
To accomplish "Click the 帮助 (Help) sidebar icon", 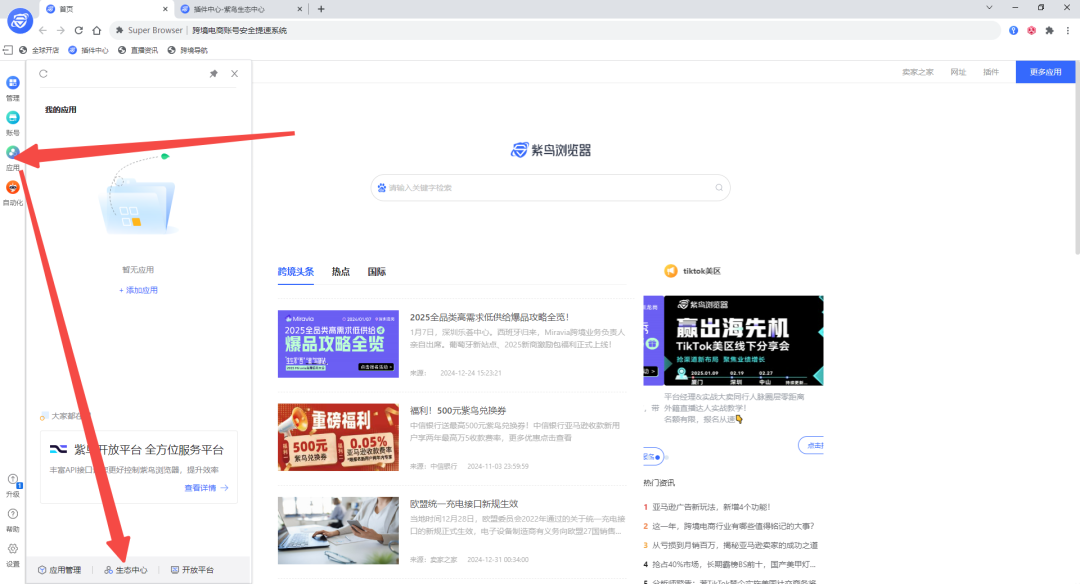I will (13, 515).
